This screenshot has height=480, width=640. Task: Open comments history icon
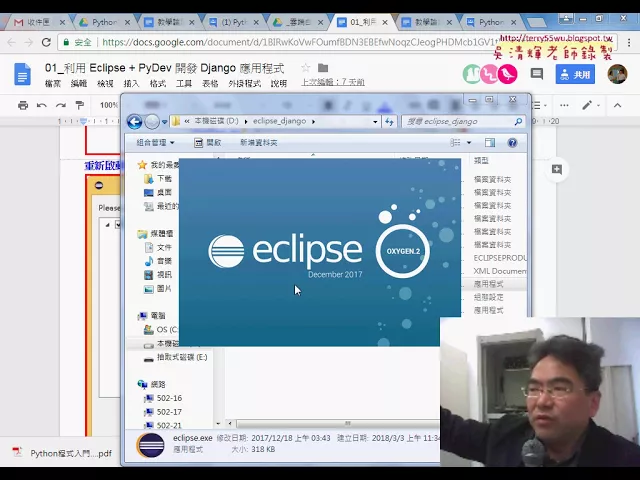(x=537, y=74)
